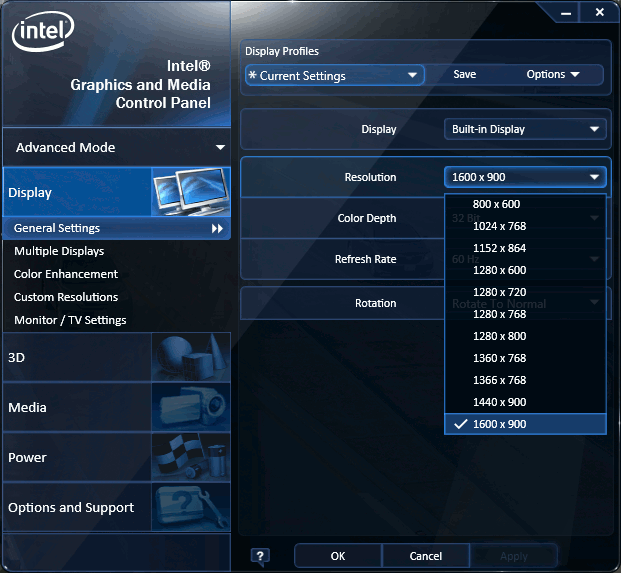Select 1366 x 768 resolution

[x=499, y=380]
